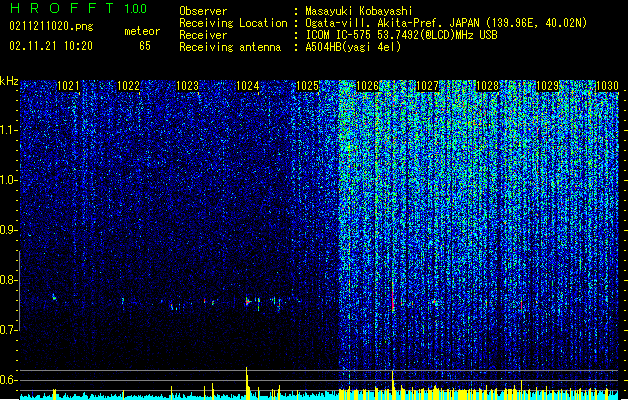Click the 0.6 frequency axis label
Viewport: 629px width, 400px height.
pos(8,380)
